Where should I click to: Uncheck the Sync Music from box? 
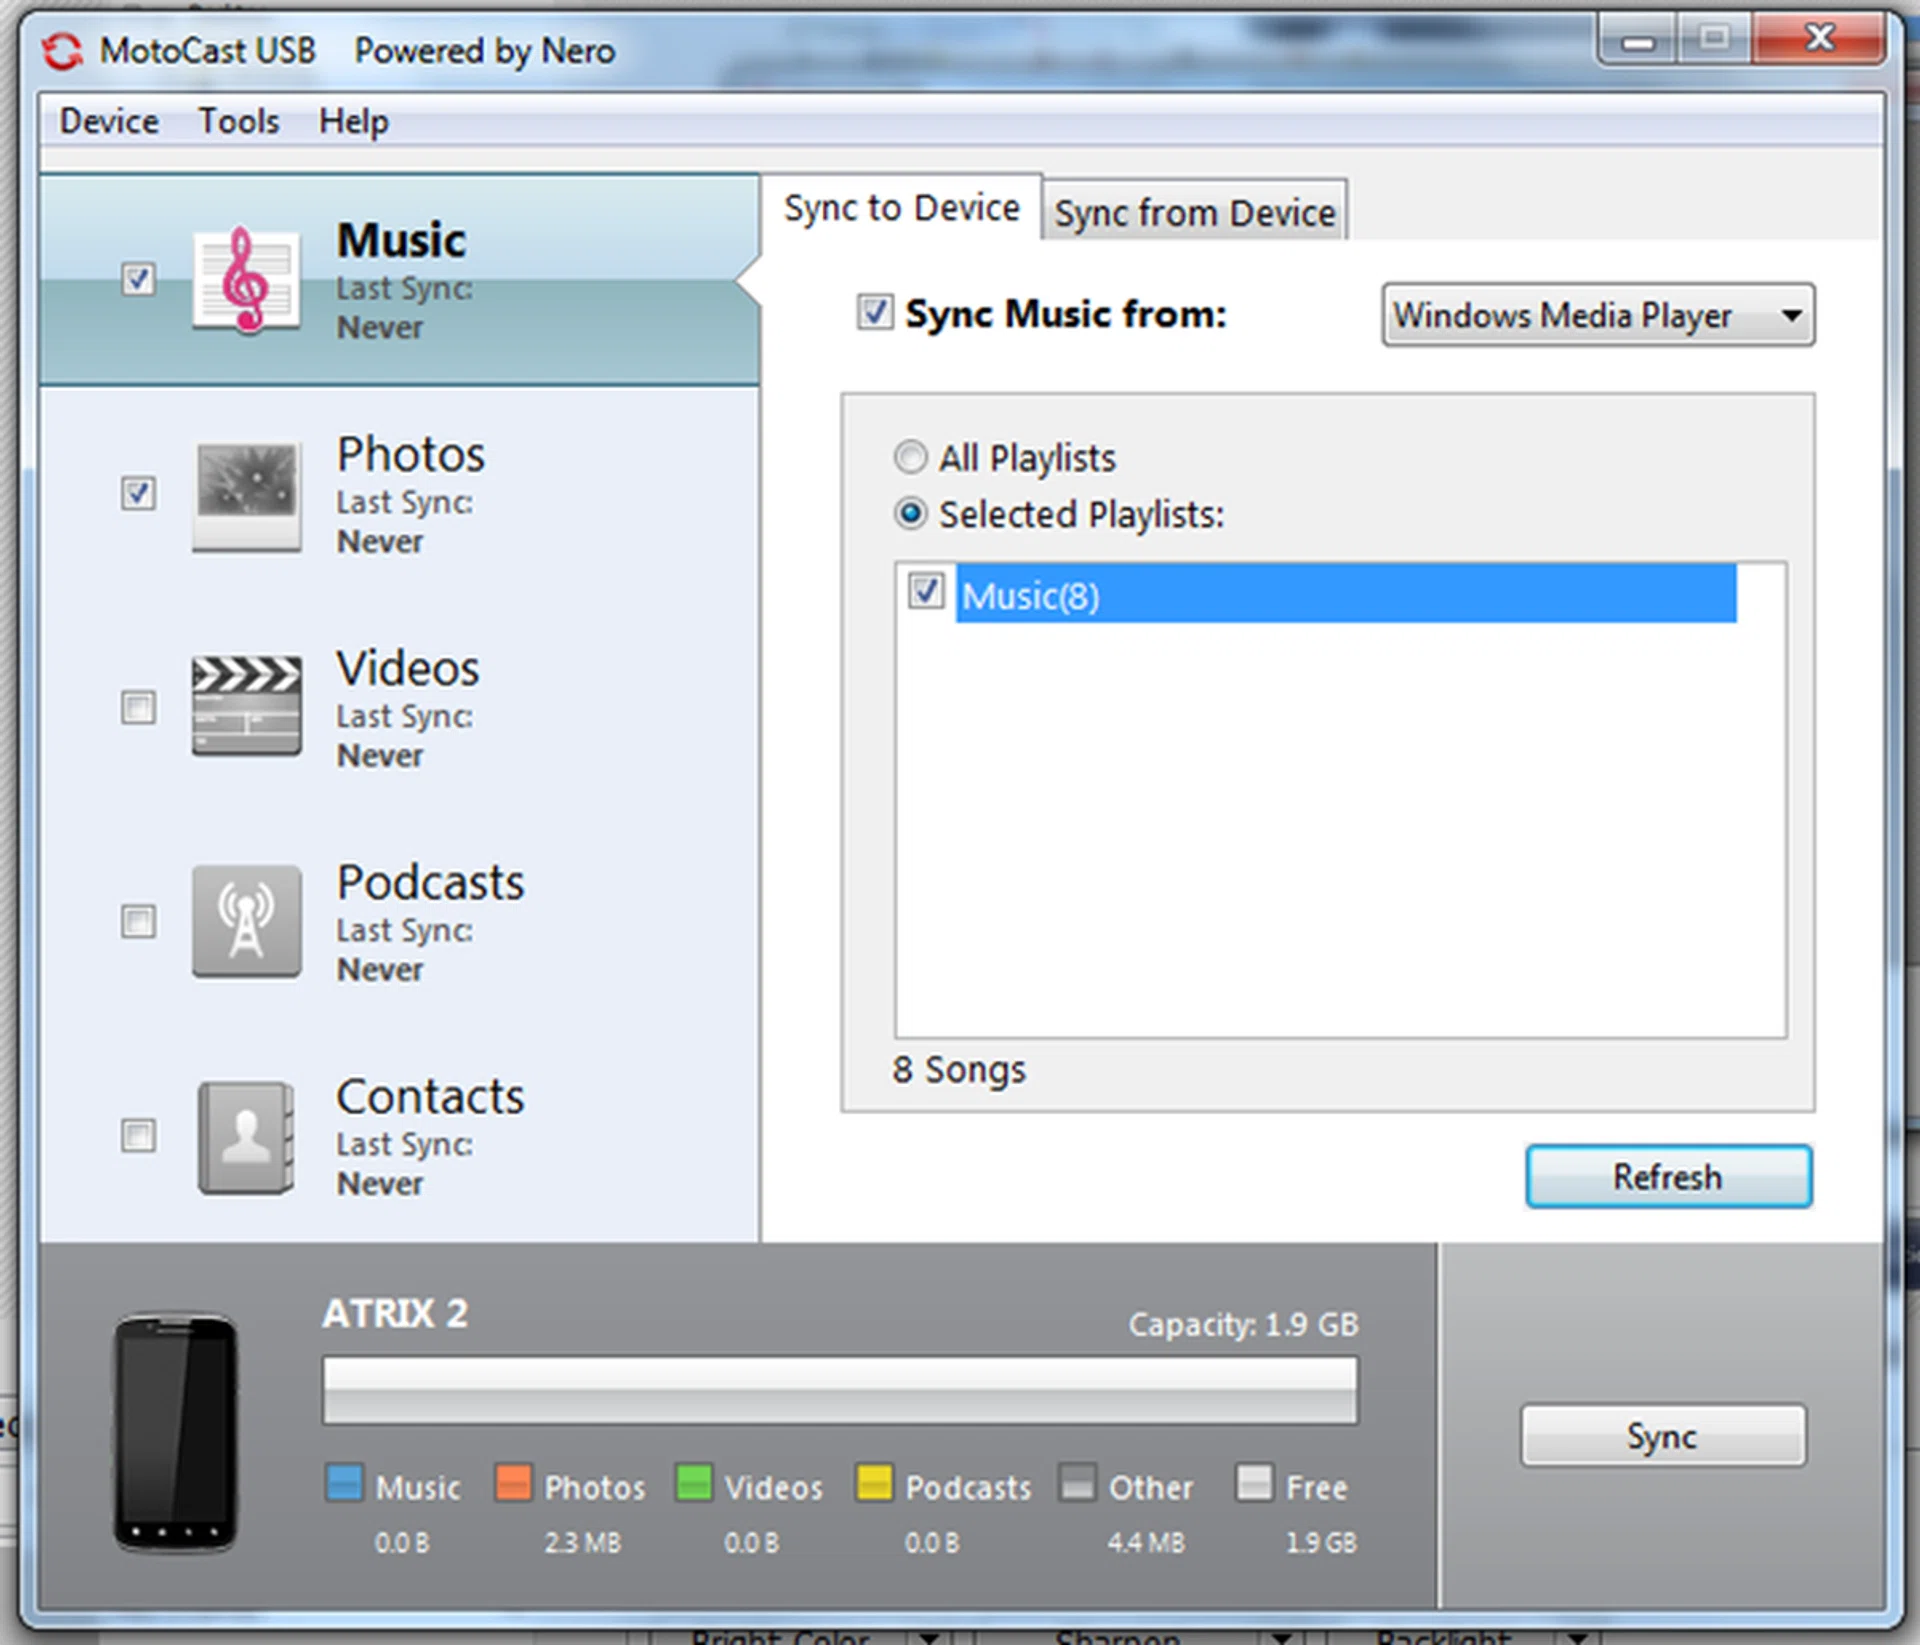click(875, 313)
